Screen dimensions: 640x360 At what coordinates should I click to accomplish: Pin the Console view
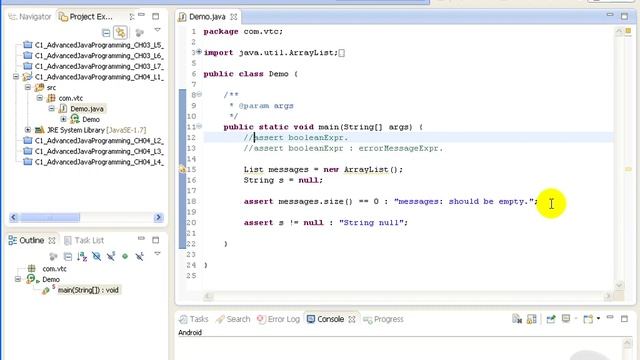(x=551, y=319)
